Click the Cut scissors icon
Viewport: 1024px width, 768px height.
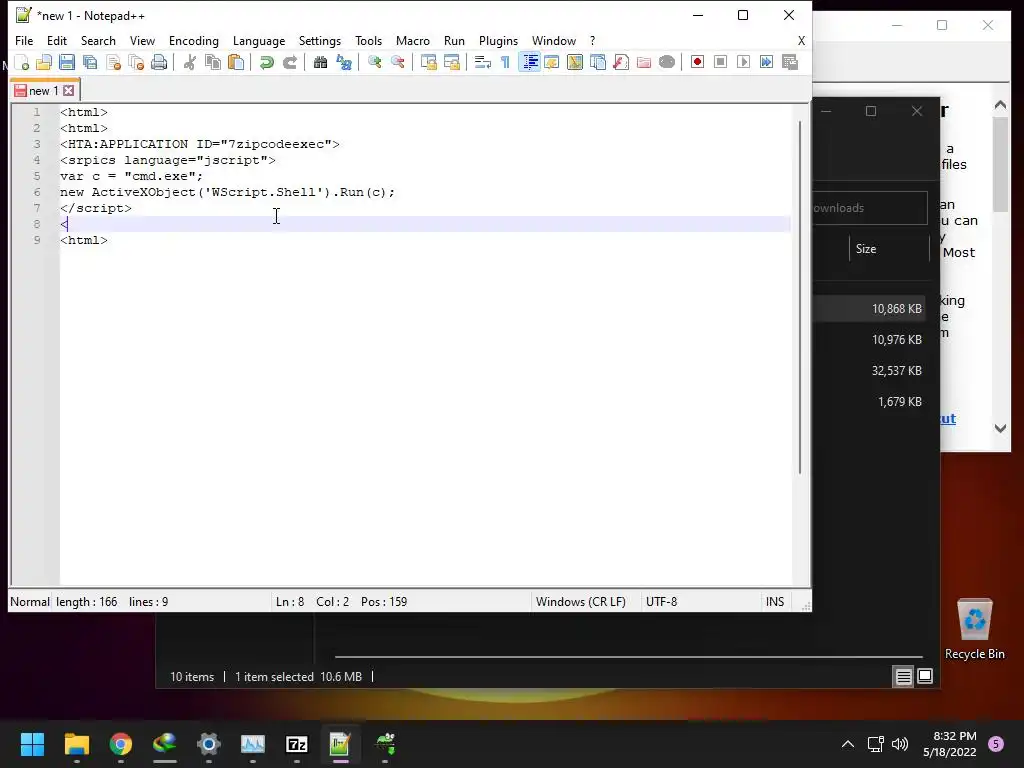(x=189, y=62)
